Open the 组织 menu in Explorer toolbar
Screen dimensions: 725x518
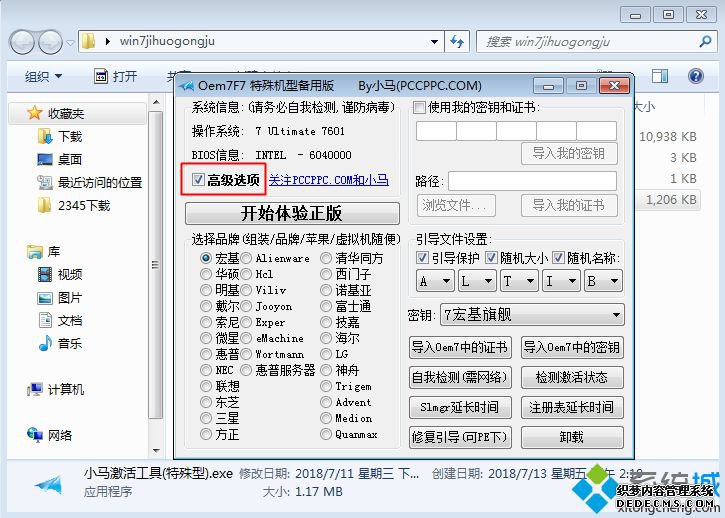43,76
